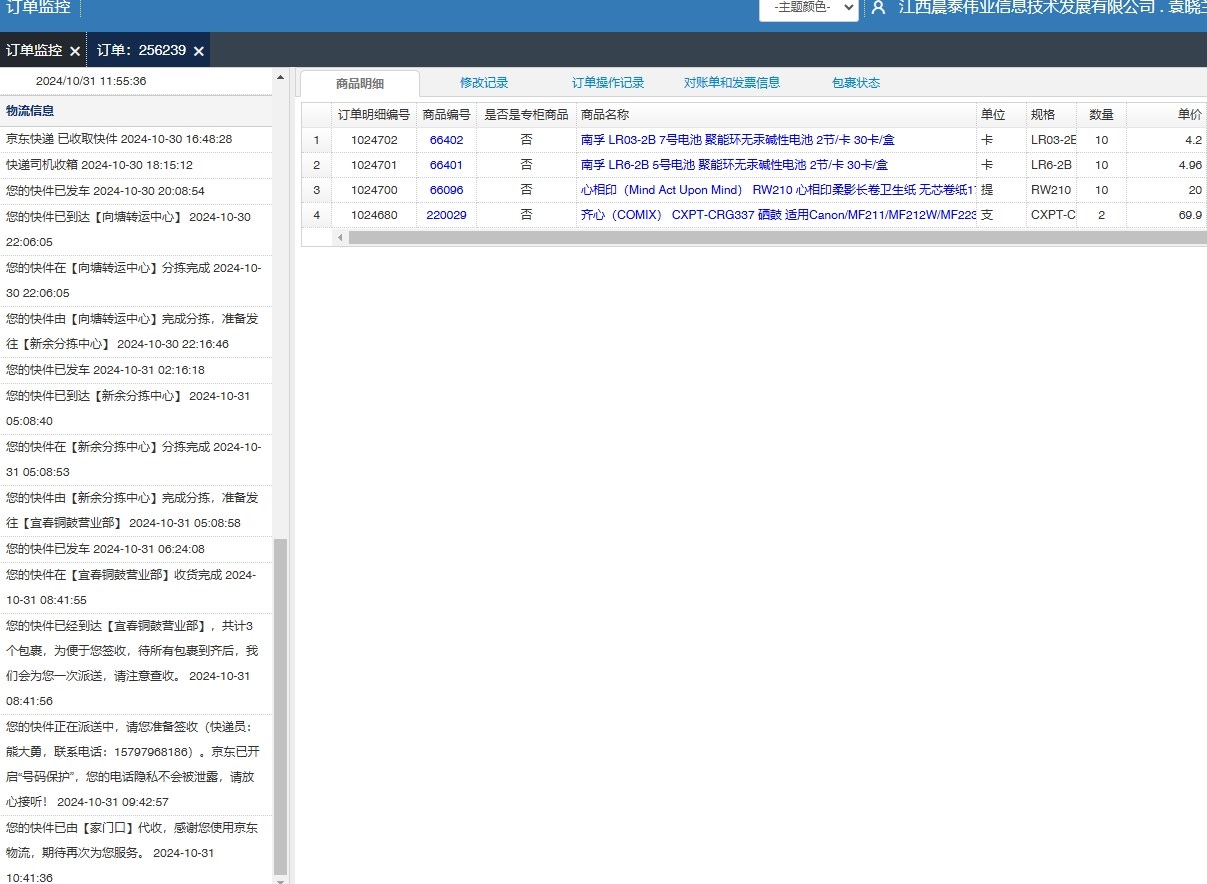Click the 否 cell in the 1024680 row
1207x884 pixels.
526,215
